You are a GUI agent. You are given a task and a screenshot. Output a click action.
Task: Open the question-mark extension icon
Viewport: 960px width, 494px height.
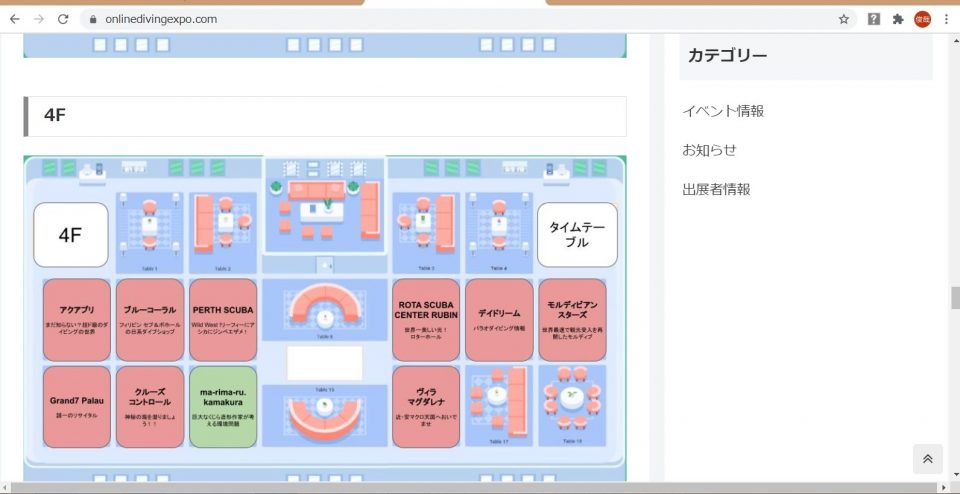click(874, 19)
